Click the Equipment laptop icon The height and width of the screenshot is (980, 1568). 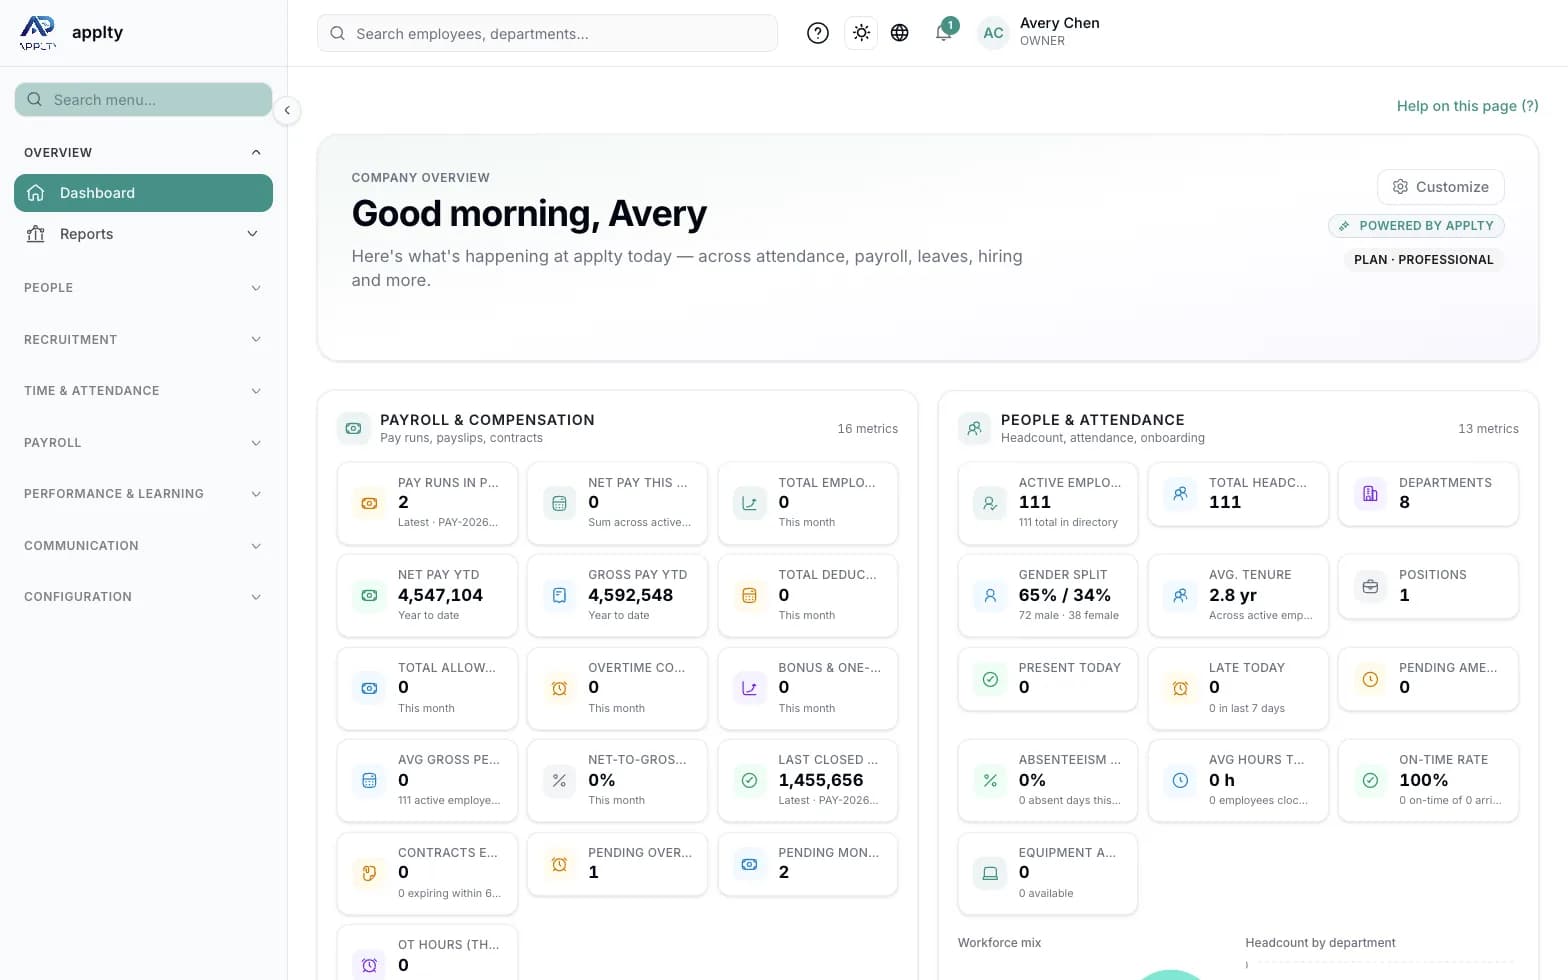point(990,873)
